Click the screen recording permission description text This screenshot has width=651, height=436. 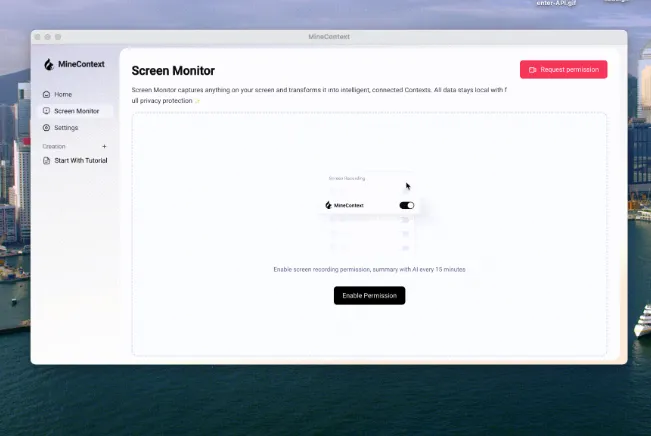369,270
